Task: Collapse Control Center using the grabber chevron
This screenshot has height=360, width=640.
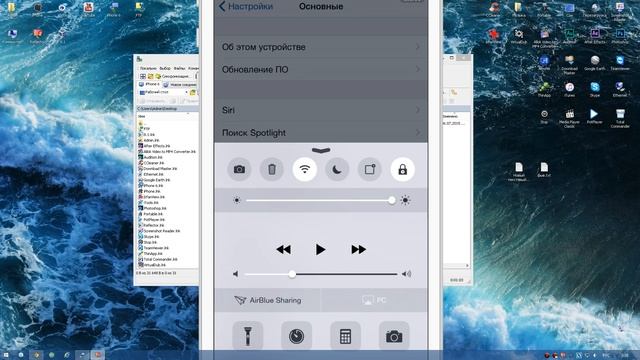Action: point(321,151)
